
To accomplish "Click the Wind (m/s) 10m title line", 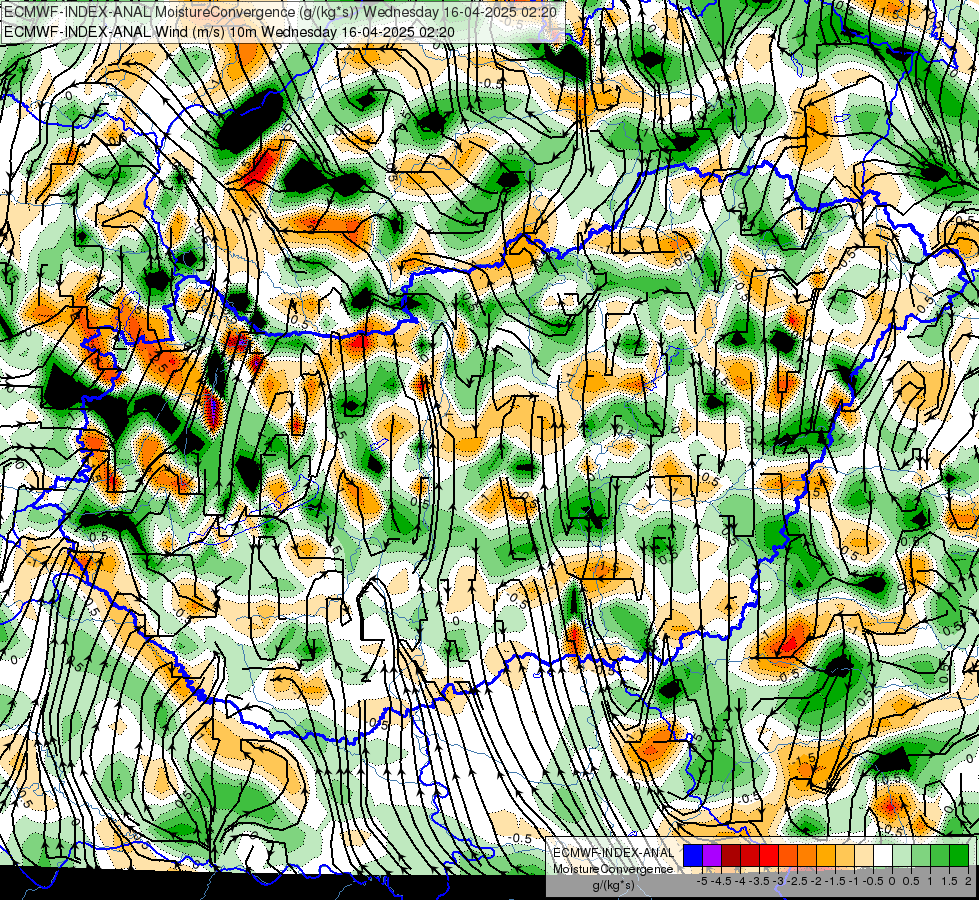I will pyautogui.click(x=229, y=32).
